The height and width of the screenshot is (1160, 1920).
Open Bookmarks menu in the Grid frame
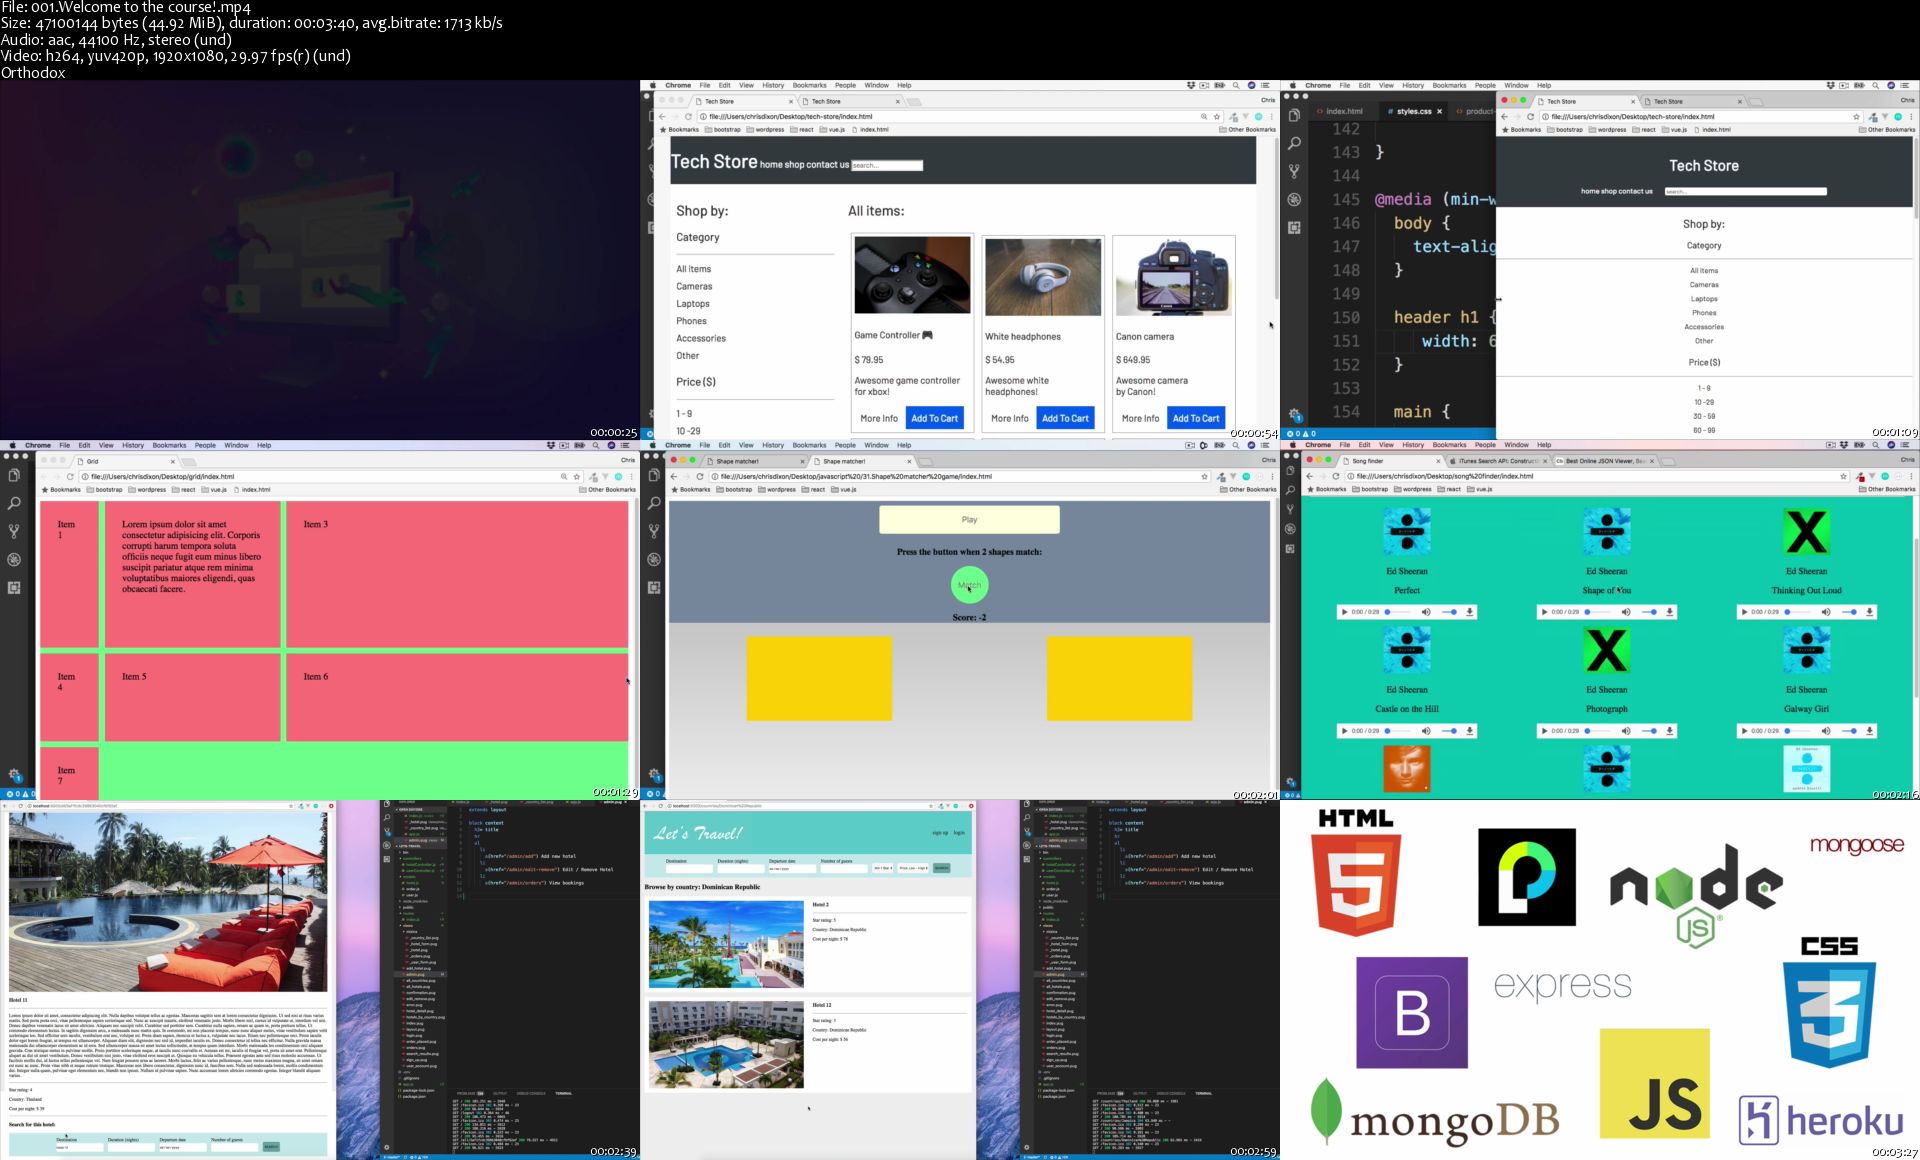click(x=169, y=445)
